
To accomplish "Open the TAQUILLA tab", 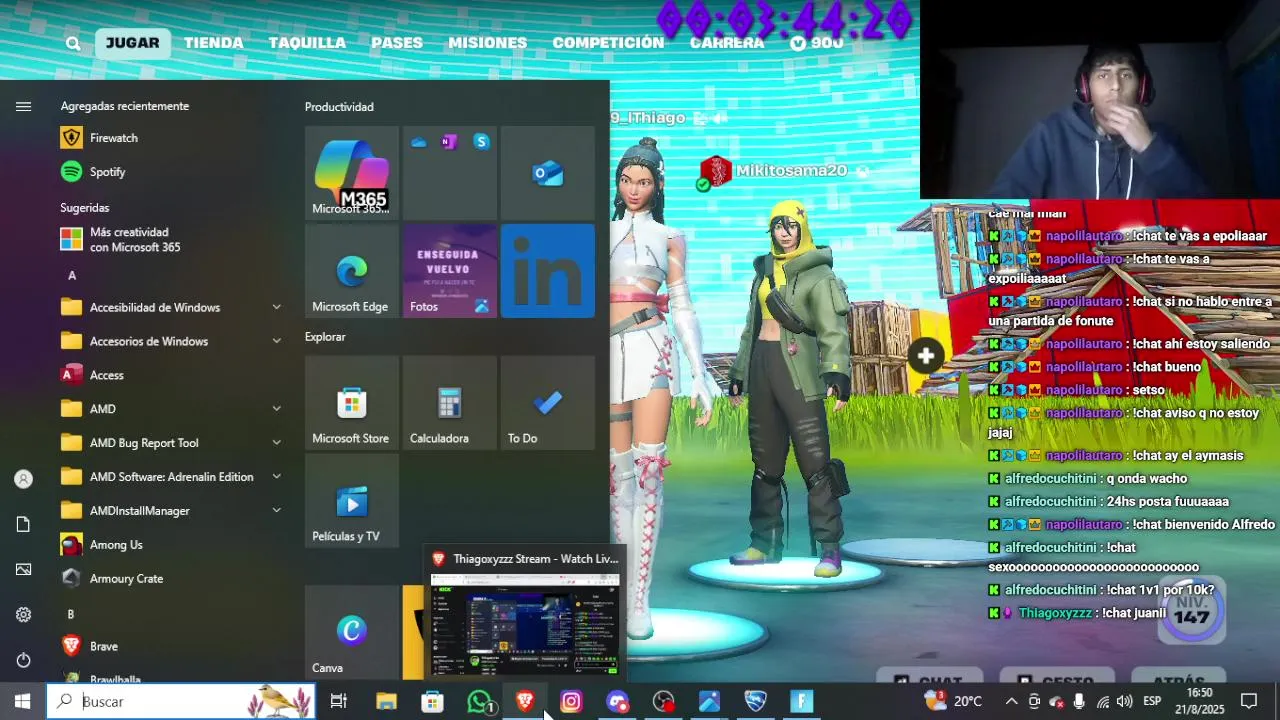I will tap(307, 43).
